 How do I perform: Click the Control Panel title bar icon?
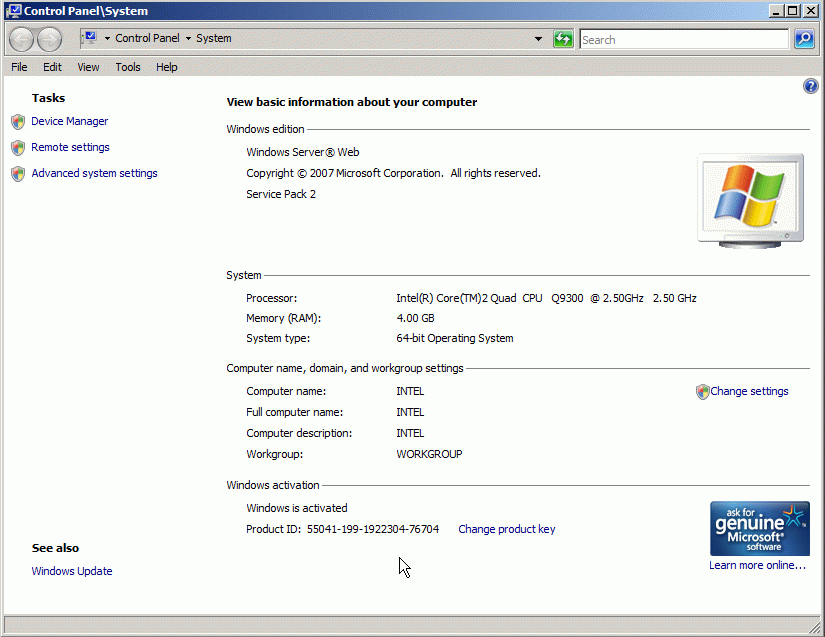(x=14, y=11)
